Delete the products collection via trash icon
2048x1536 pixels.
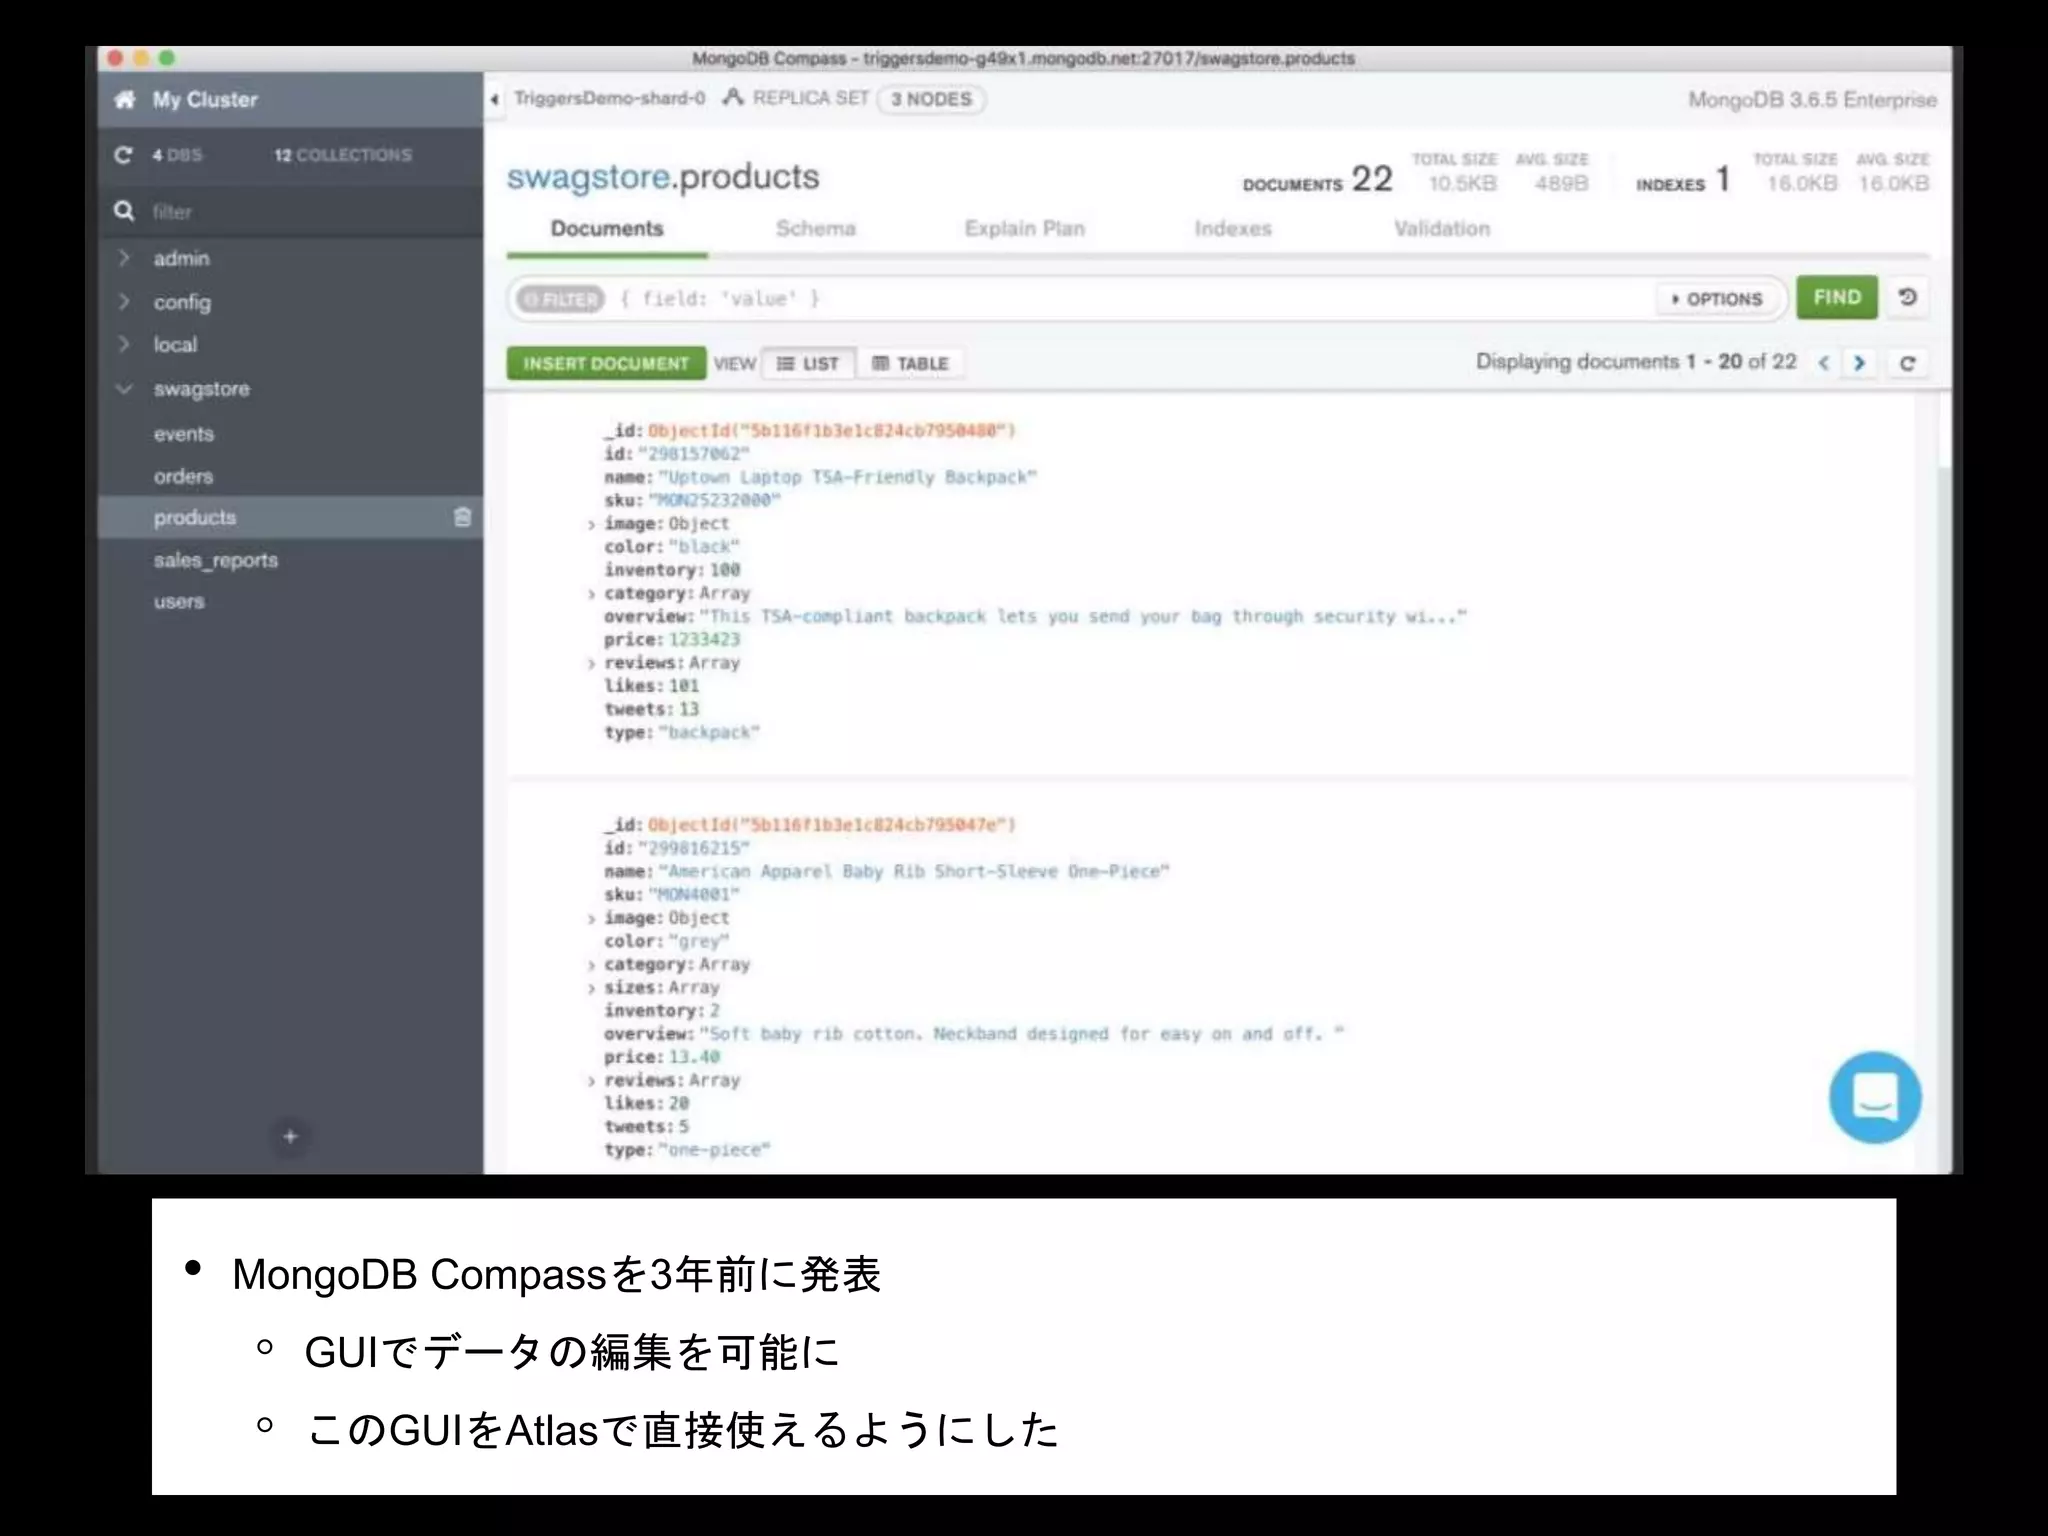[x=462, y=517]
